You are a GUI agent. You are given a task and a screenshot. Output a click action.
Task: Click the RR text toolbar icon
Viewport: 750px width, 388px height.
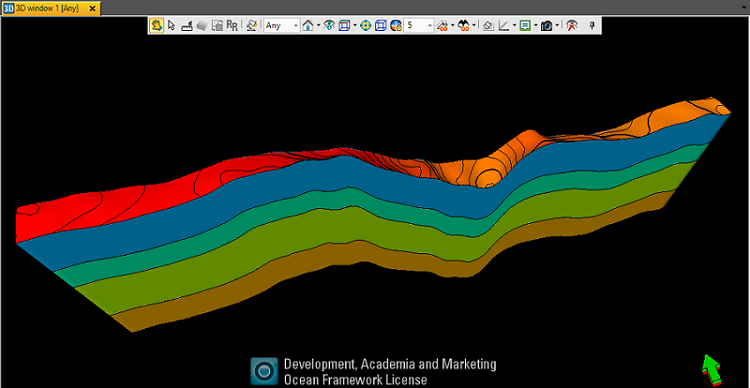(232, 26)
